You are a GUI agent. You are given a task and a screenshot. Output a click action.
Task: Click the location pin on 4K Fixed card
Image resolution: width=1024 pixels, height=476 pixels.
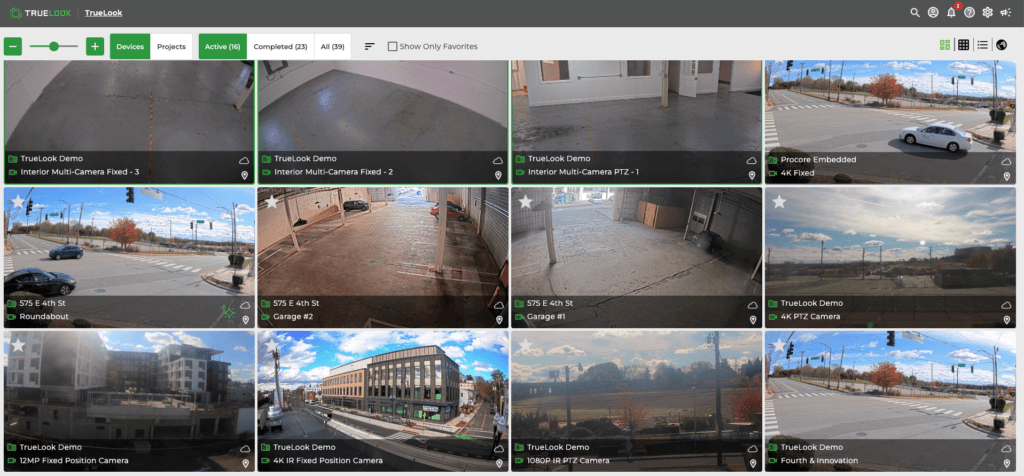1006,176
